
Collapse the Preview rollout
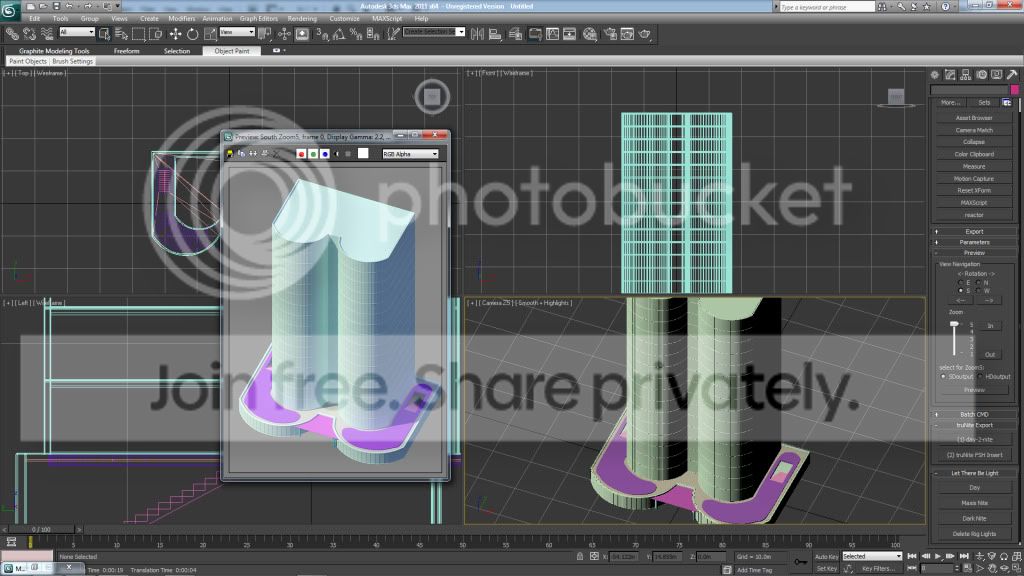[x=974, y=253]
